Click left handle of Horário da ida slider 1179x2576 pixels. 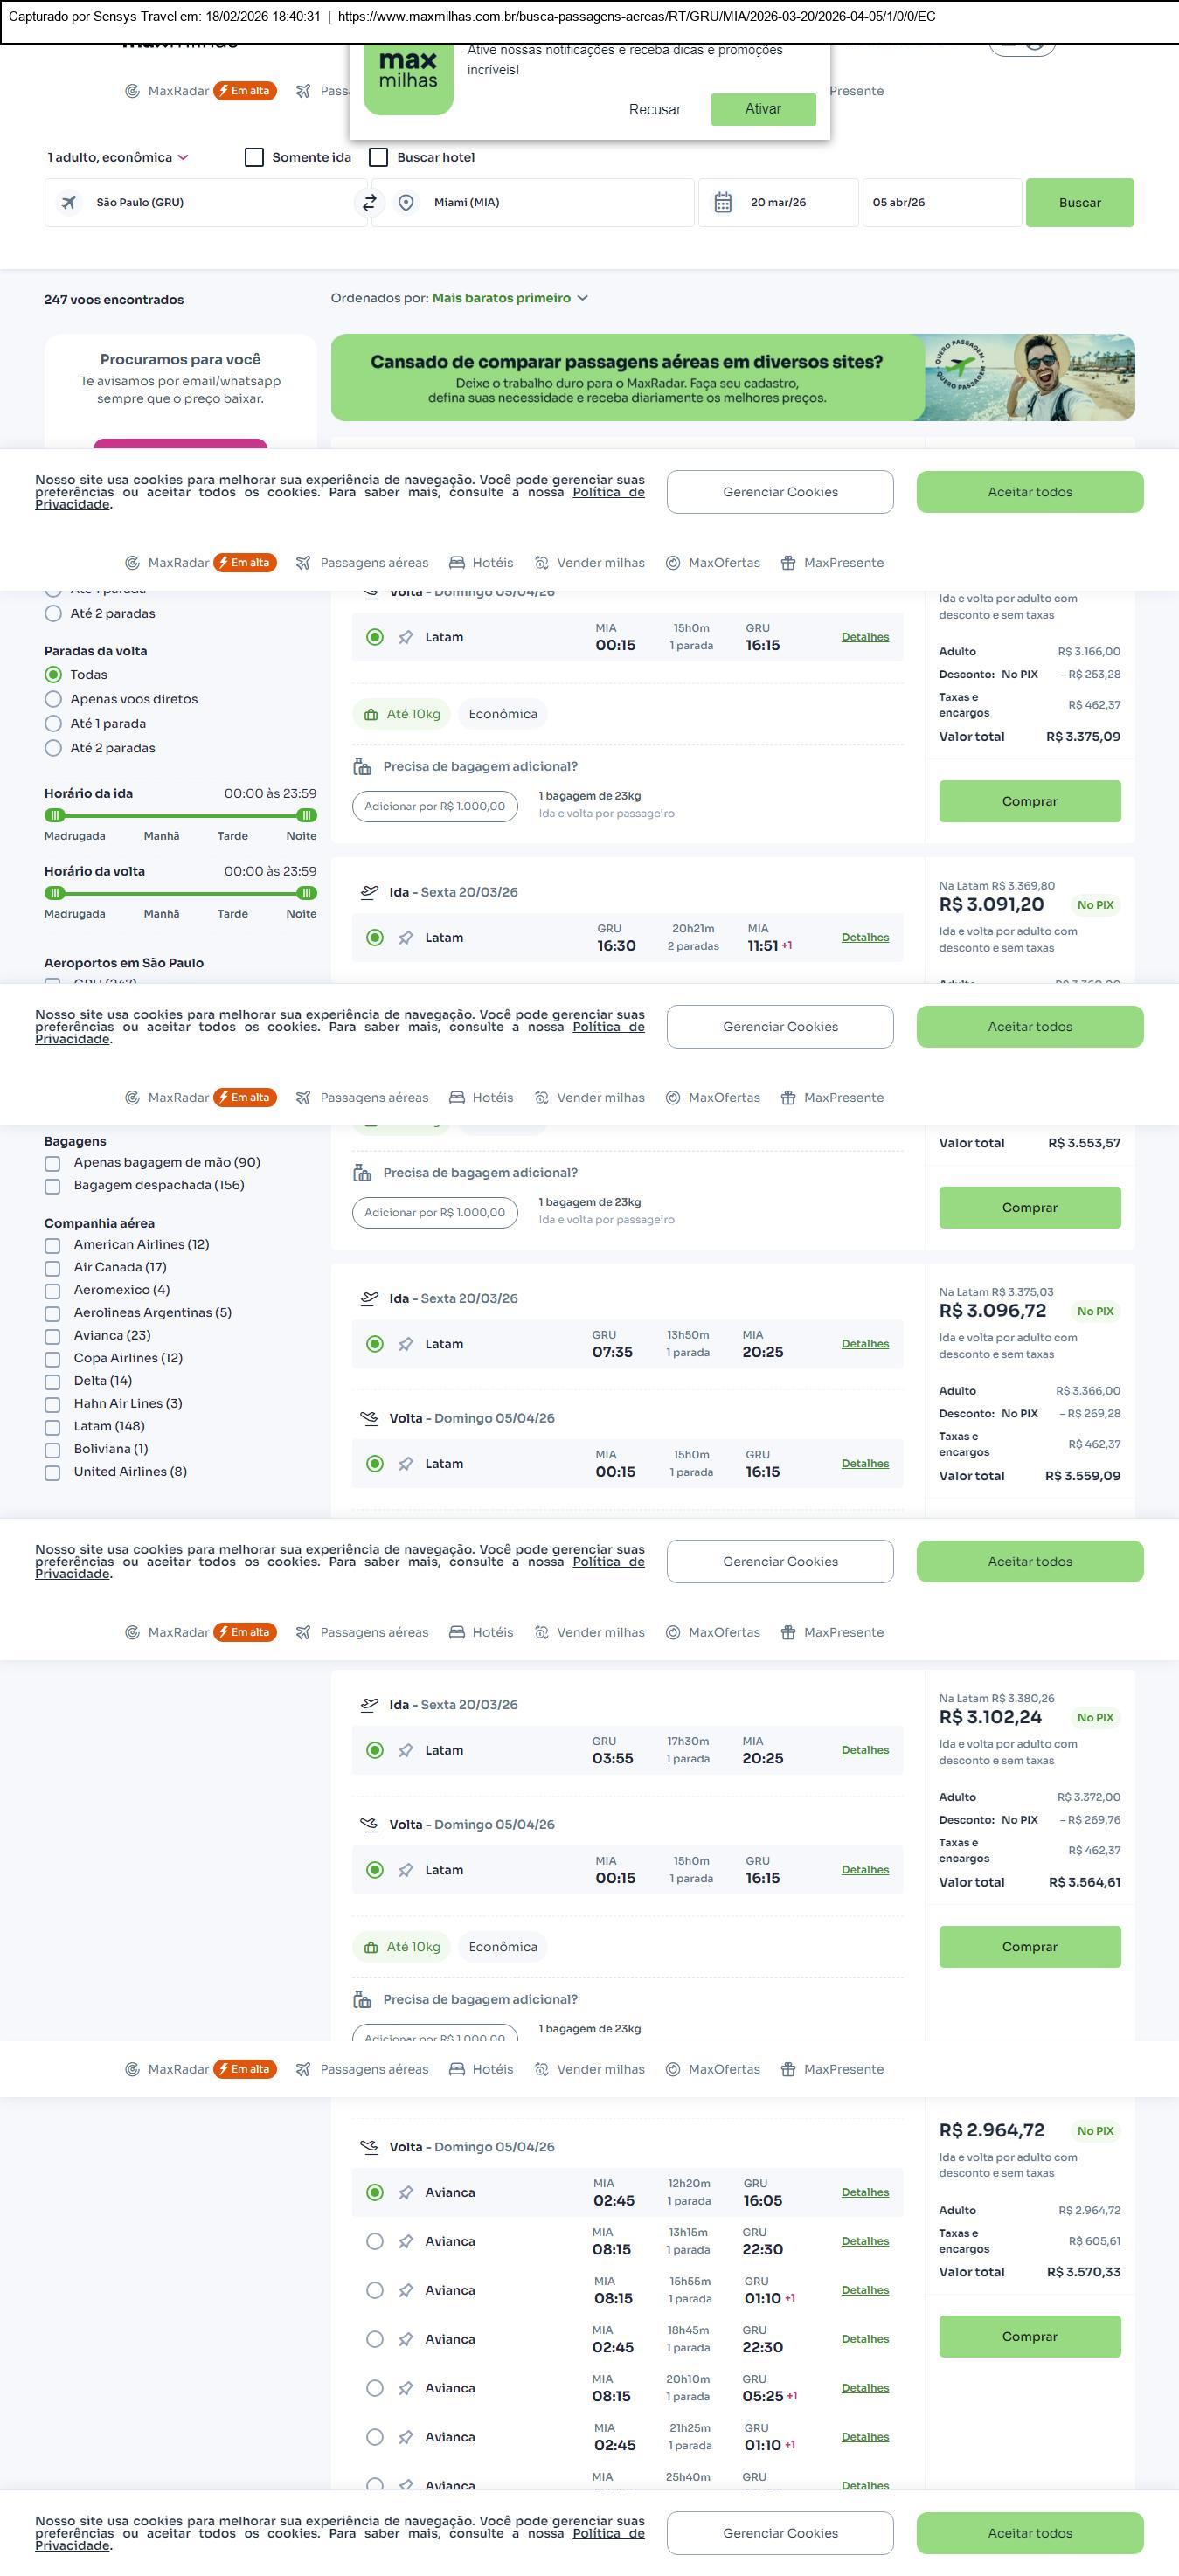tap(55, 815)
